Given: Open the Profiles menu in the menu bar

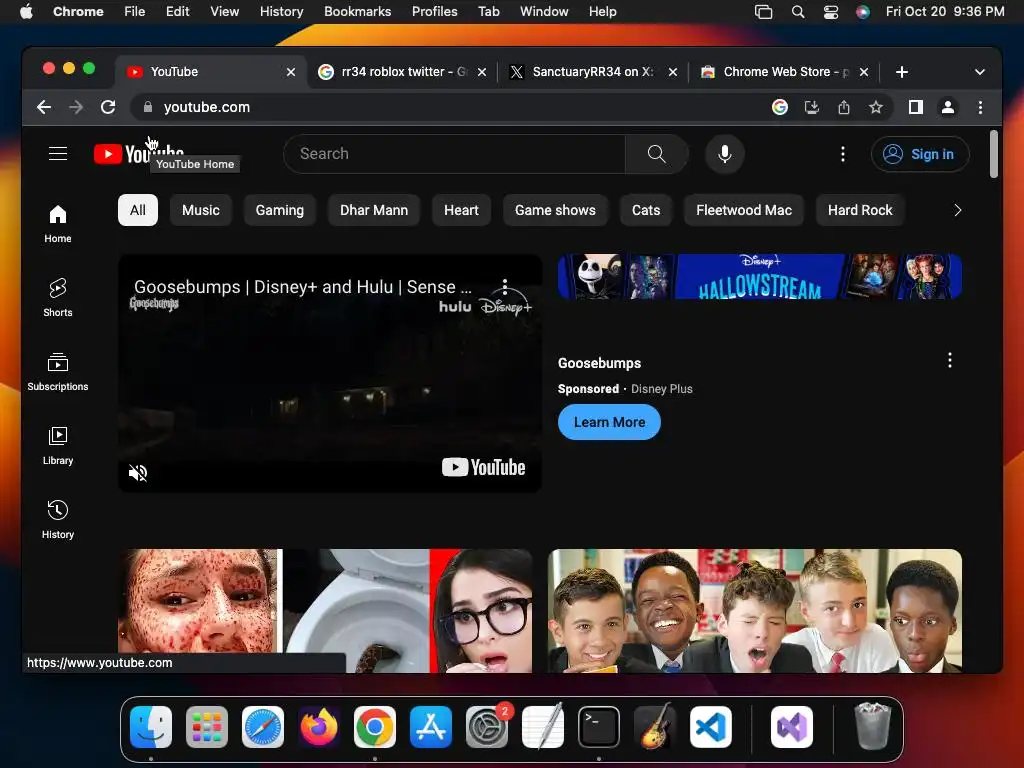Looking at the screenshot, I should tap(434, 12).
